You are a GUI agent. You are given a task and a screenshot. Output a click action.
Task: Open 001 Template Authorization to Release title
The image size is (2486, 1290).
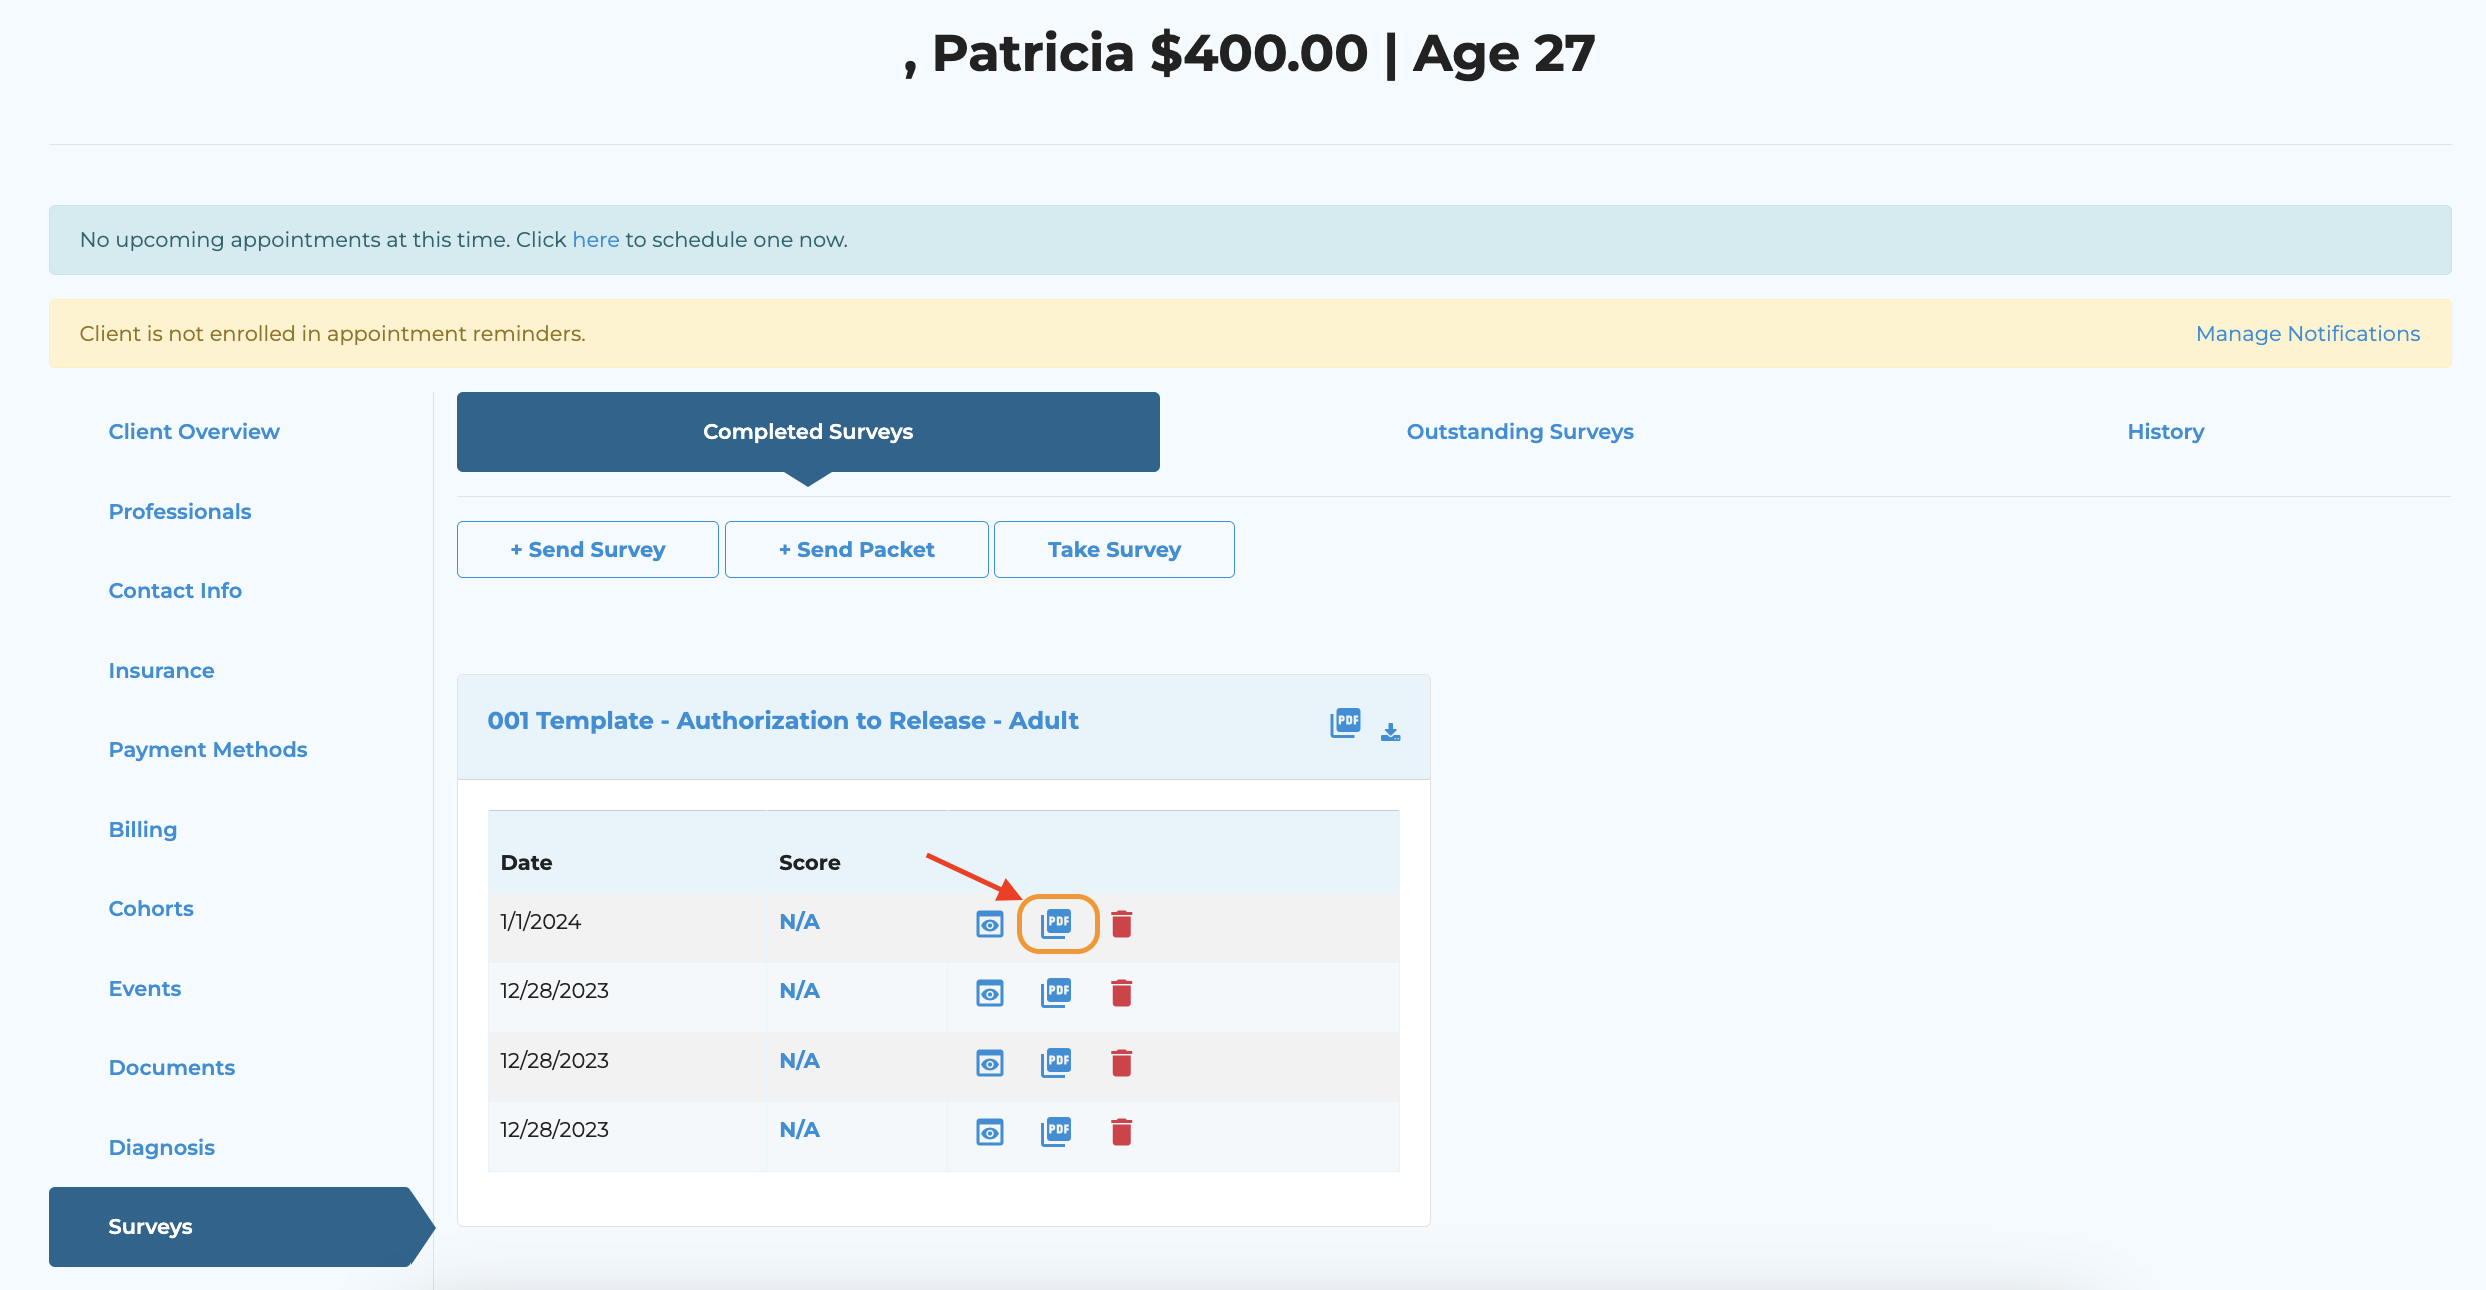782,721
